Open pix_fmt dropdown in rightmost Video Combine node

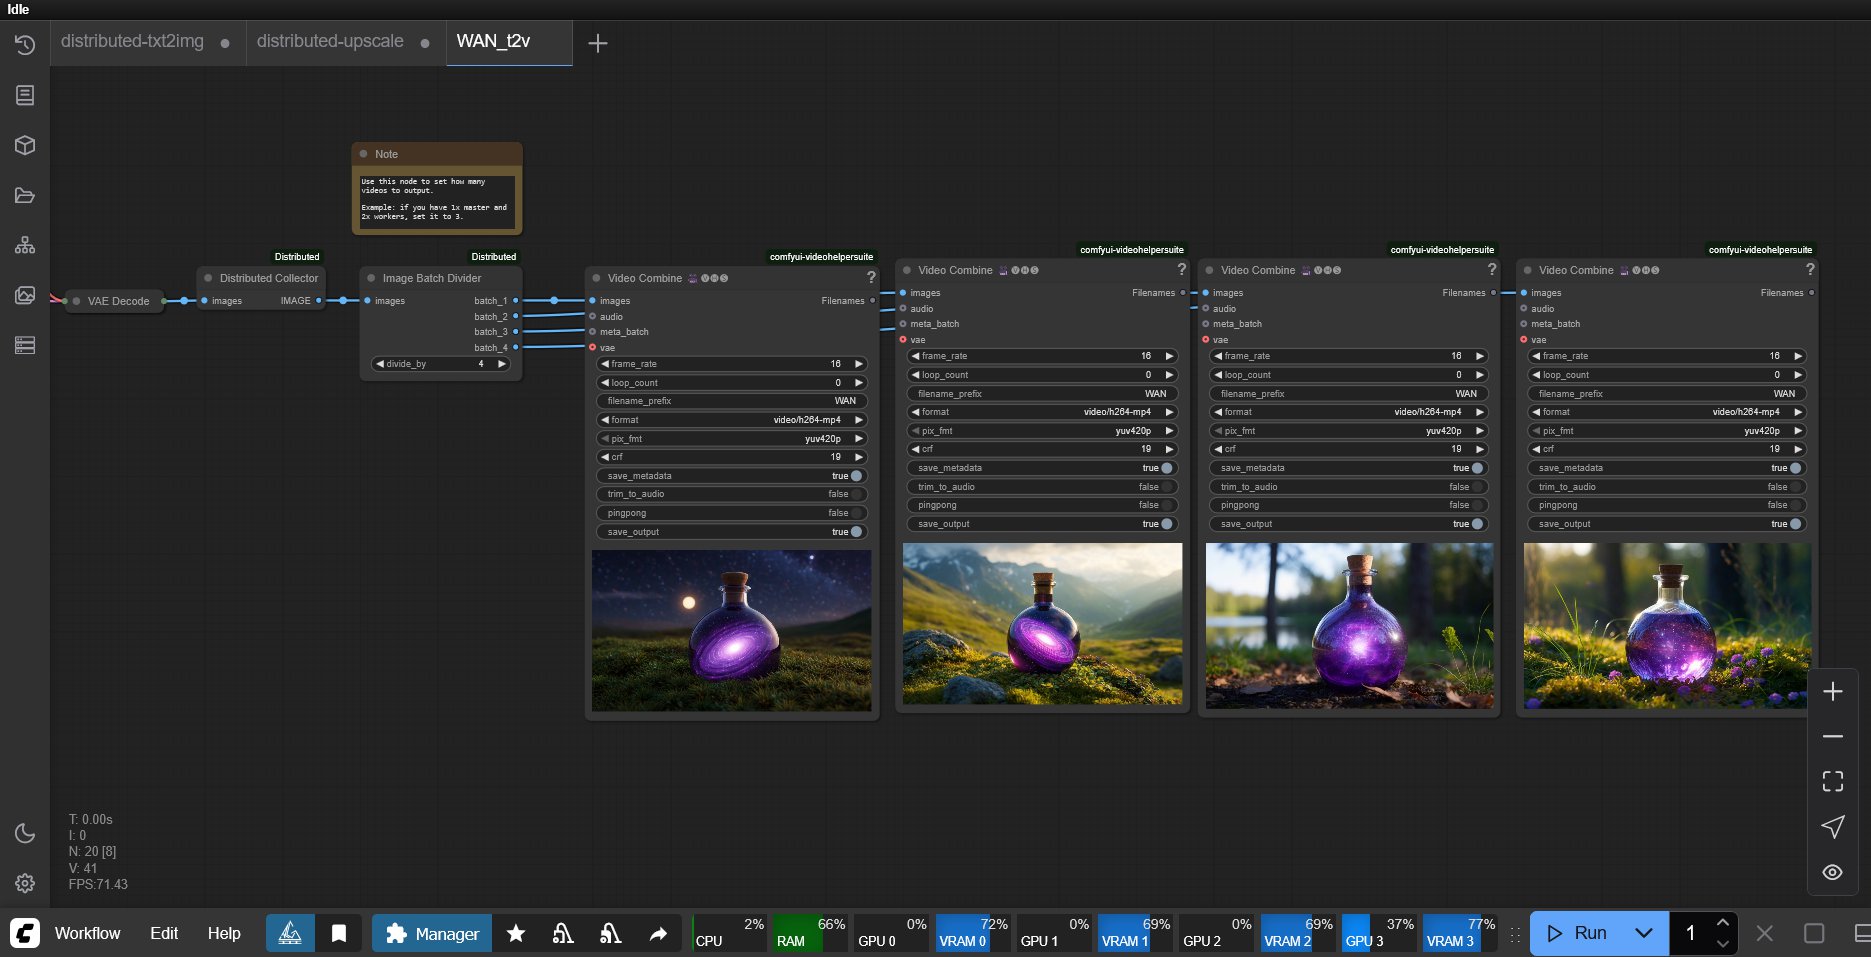1666,431
